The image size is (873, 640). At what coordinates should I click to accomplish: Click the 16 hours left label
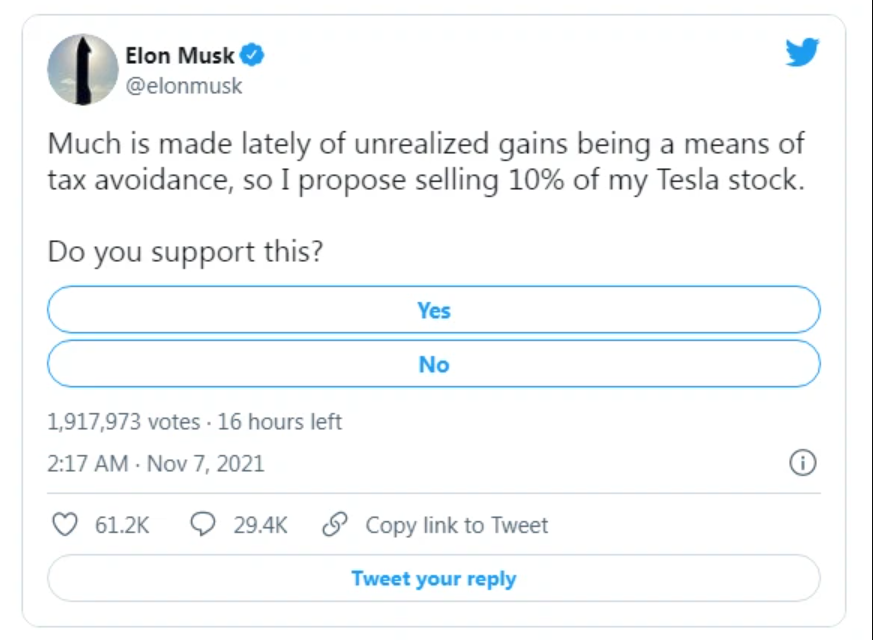[x=279, y=422]
